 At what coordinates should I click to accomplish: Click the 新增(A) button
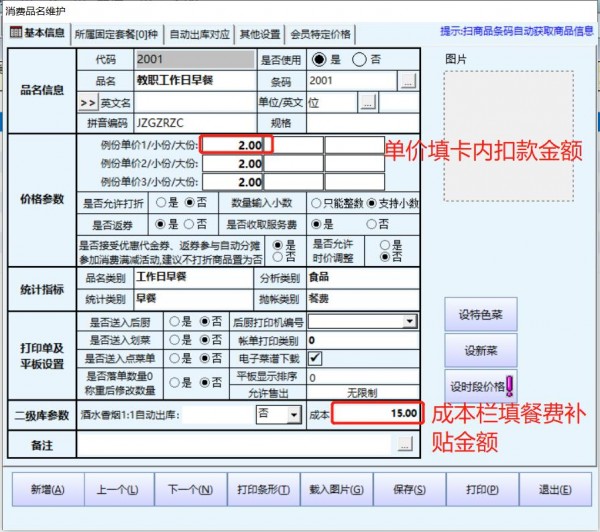(47, 490)
